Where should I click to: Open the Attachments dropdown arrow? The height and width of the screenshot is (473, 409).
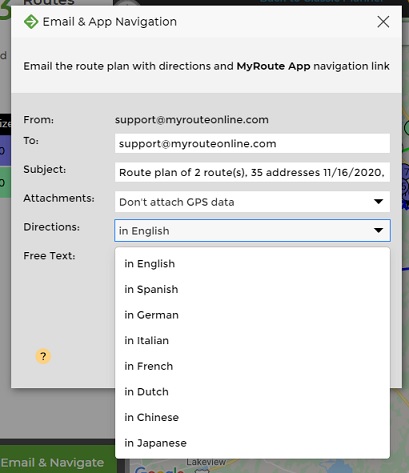(378, 201)
